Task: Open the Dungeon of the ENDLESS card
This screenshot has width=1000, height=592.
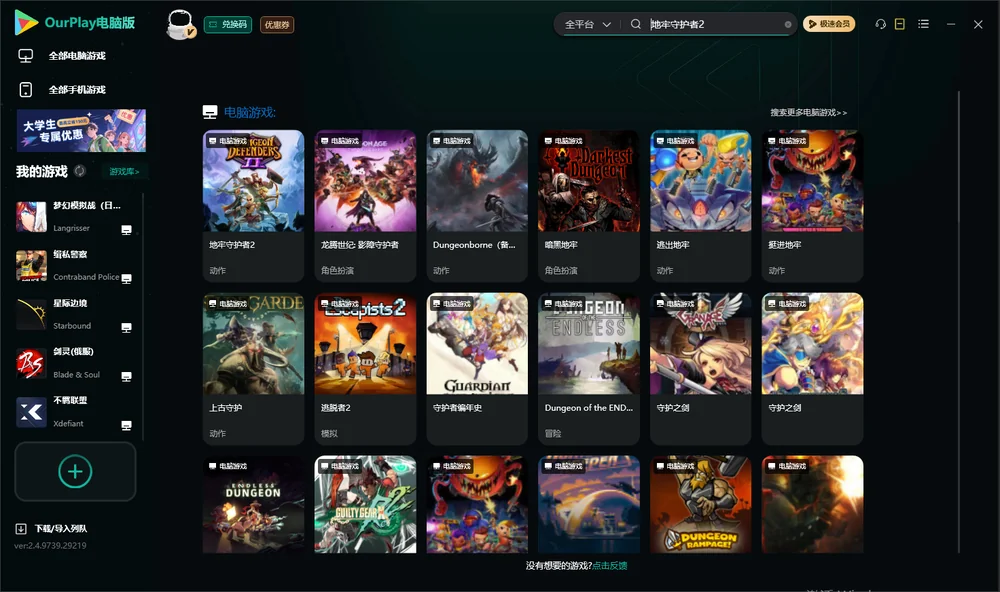Action: click(x=589, y=368)
